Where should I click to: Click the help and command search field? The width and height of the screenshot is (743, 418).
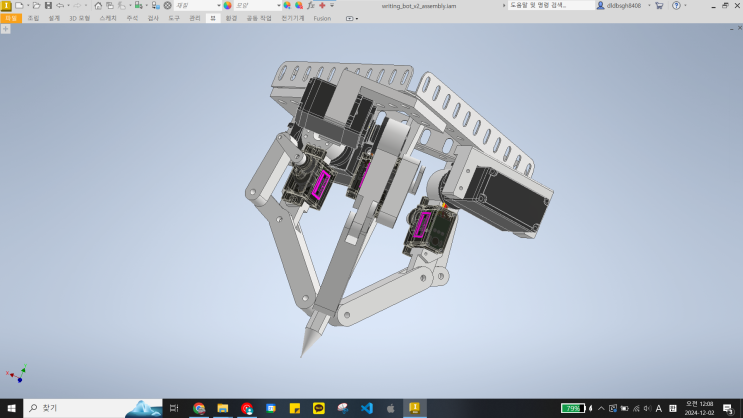(551, 5)
